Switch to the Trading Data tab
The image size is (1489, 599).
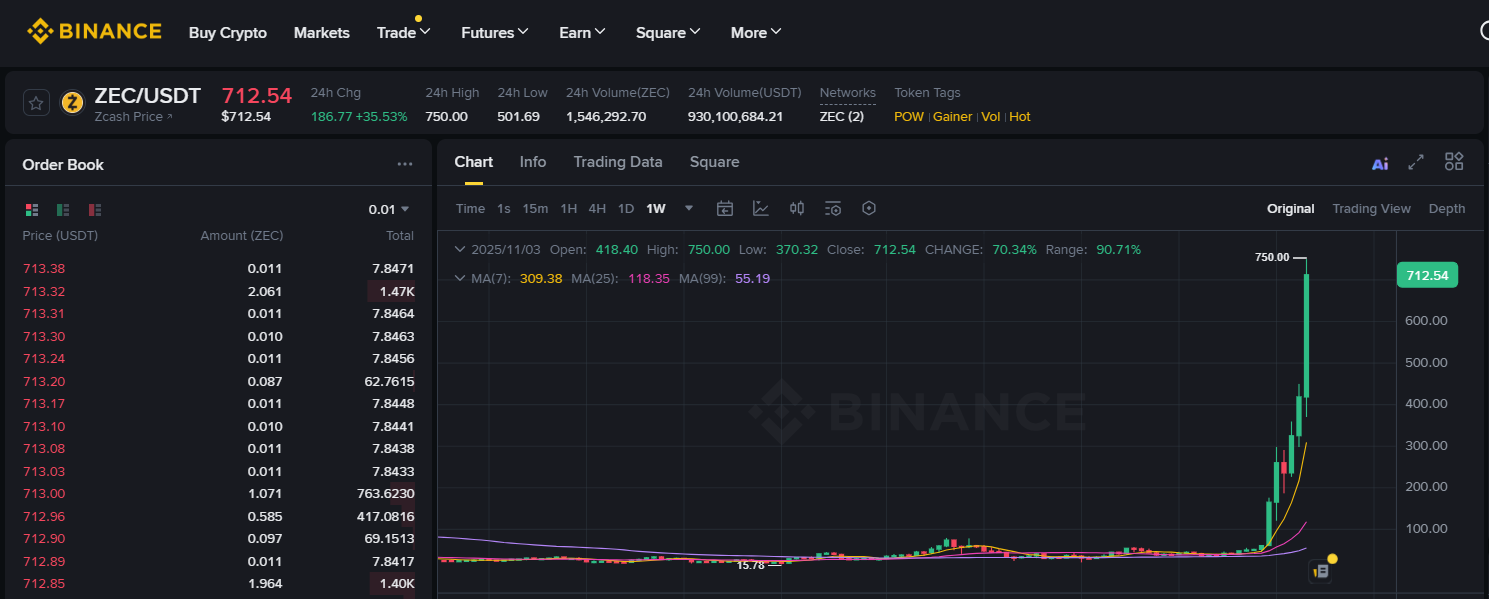[618, 161]
